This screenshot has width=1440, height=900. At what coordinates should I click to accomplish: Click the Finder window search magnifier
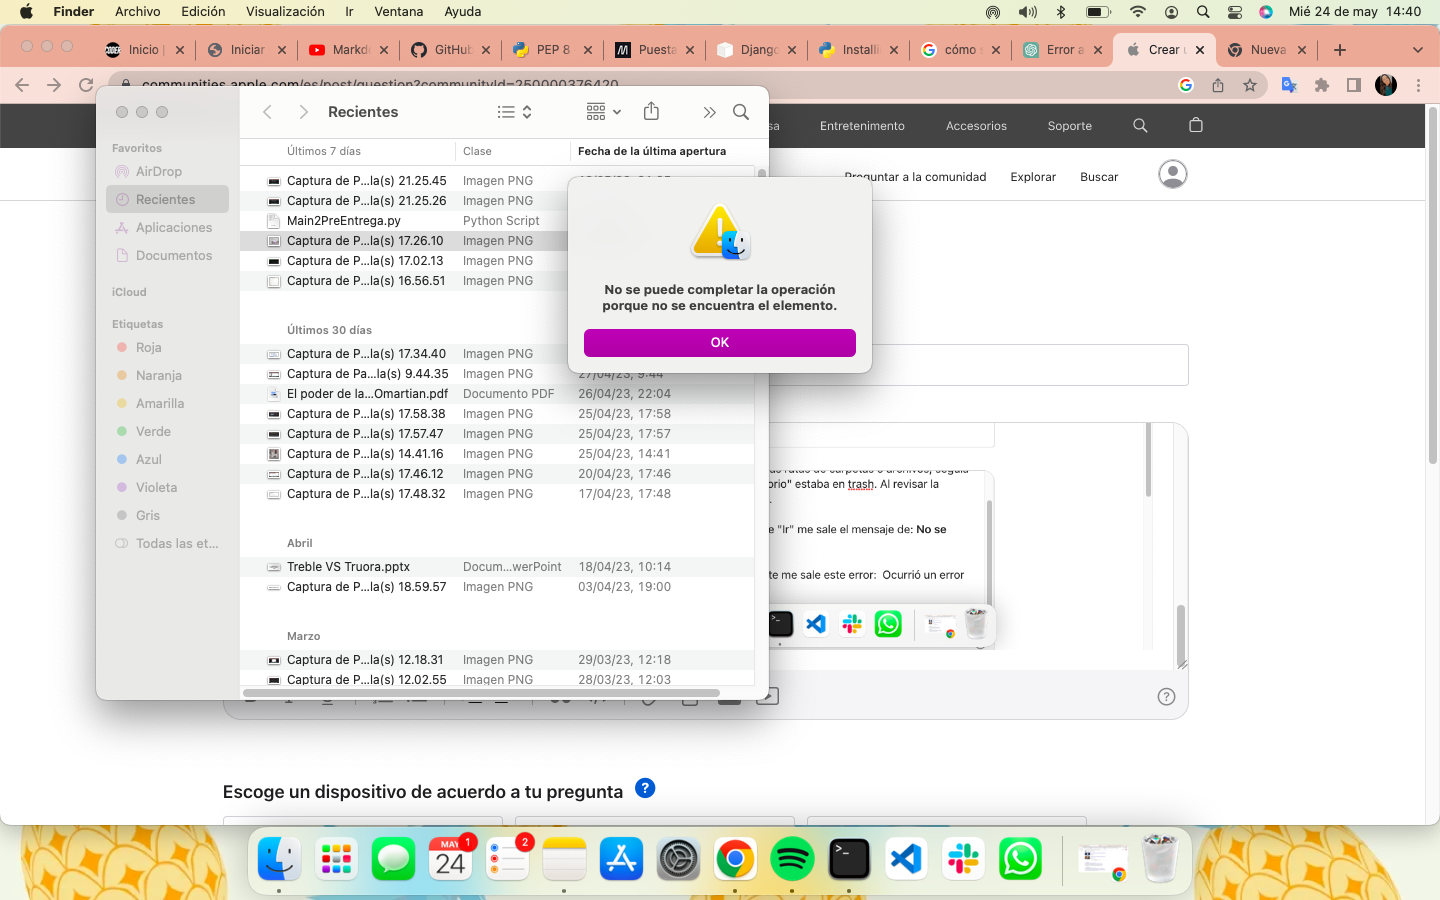[741, 112]
